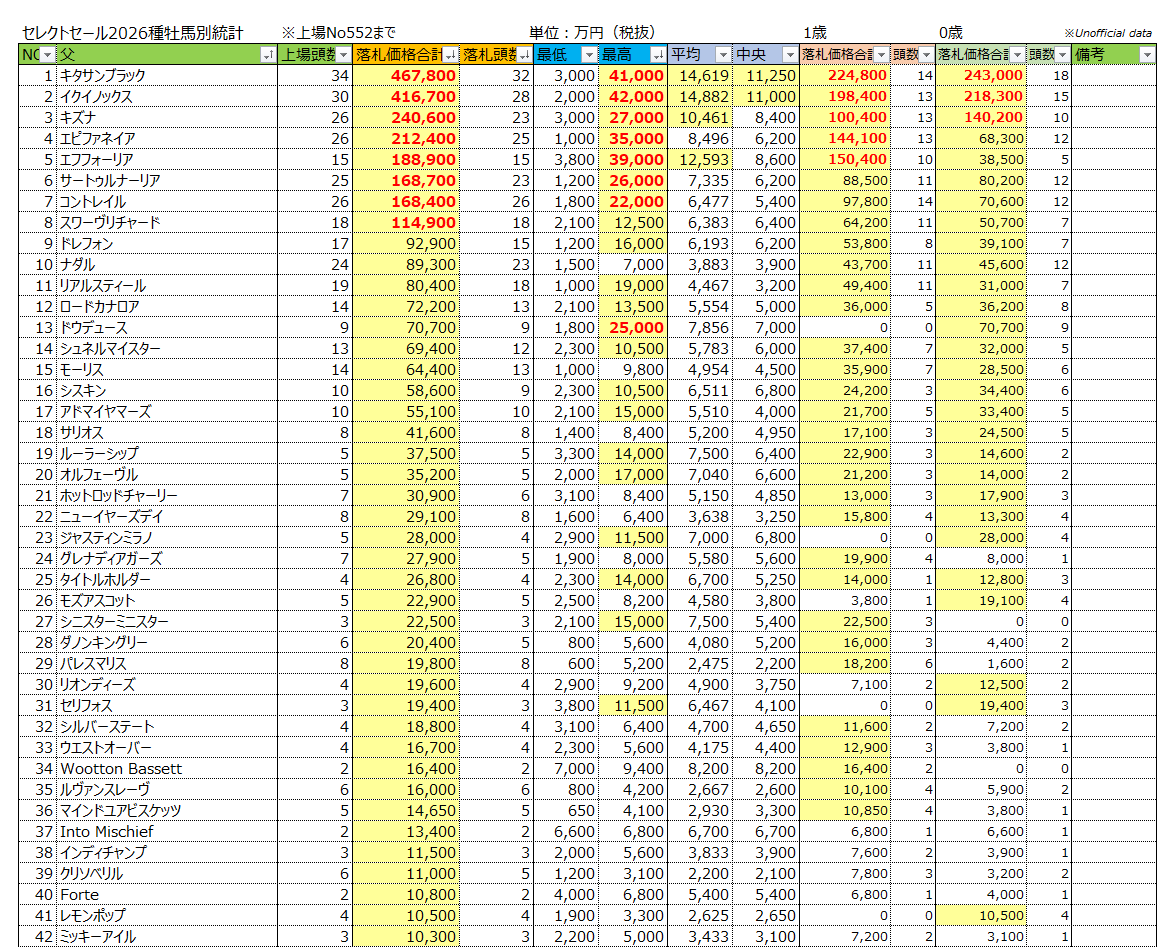Select the ロードカナロア cell
The image size is (1175, 947).
[x=167, y=306]
